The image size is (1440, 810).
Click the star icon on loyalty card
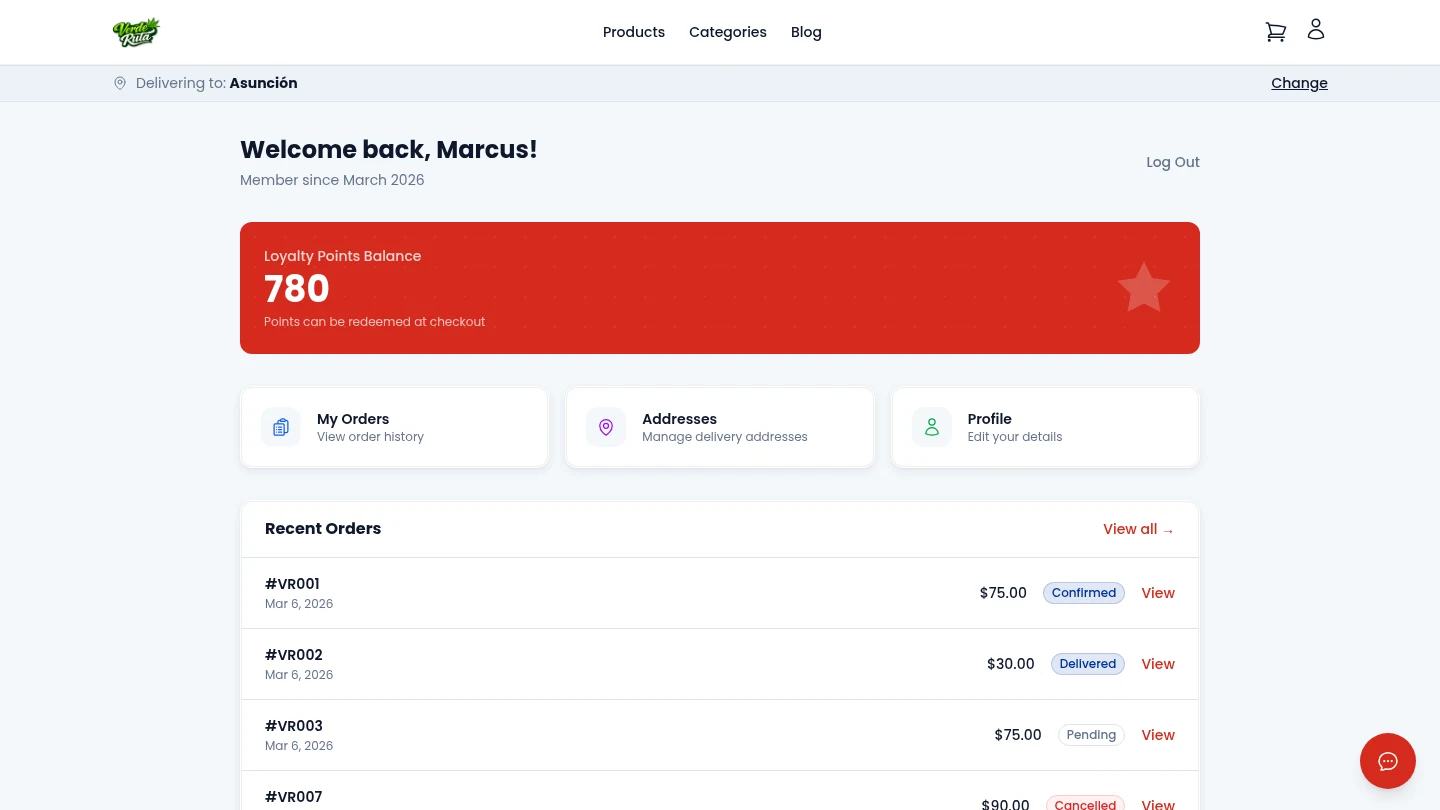tap(1143, 287)
